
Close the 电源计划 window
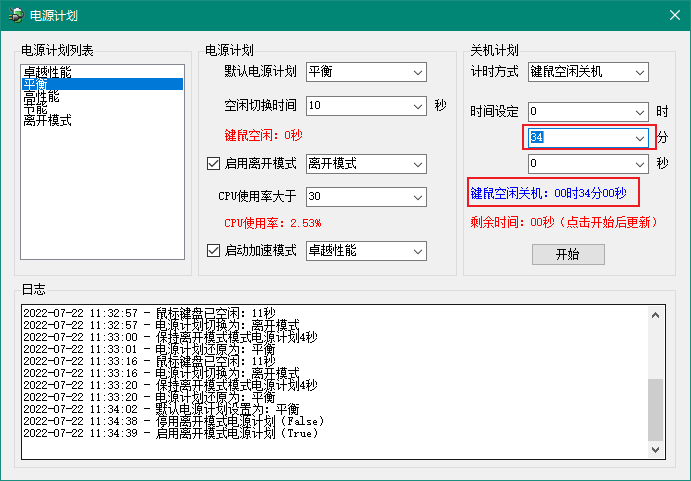point(675,15)
